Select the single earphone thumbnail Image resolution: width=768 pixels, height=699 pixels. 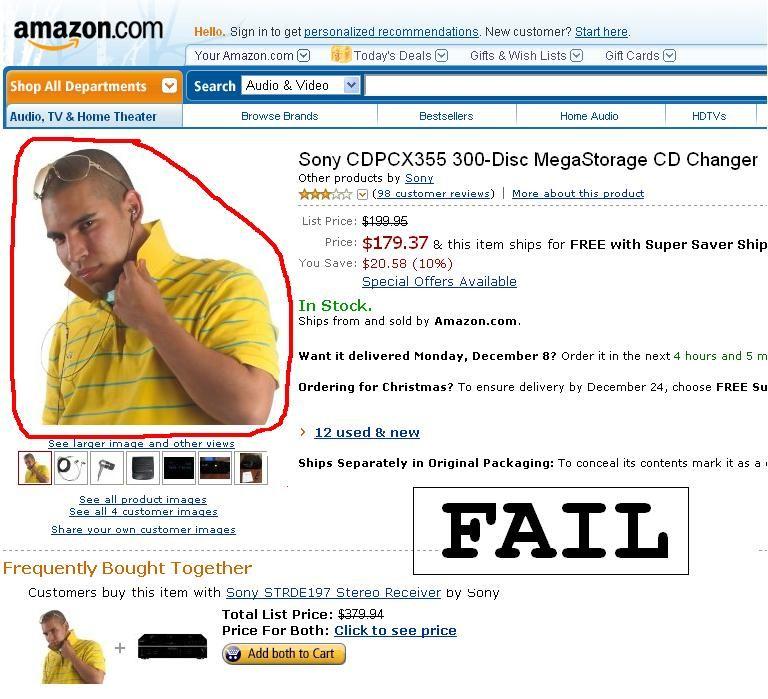coord(107,468)
